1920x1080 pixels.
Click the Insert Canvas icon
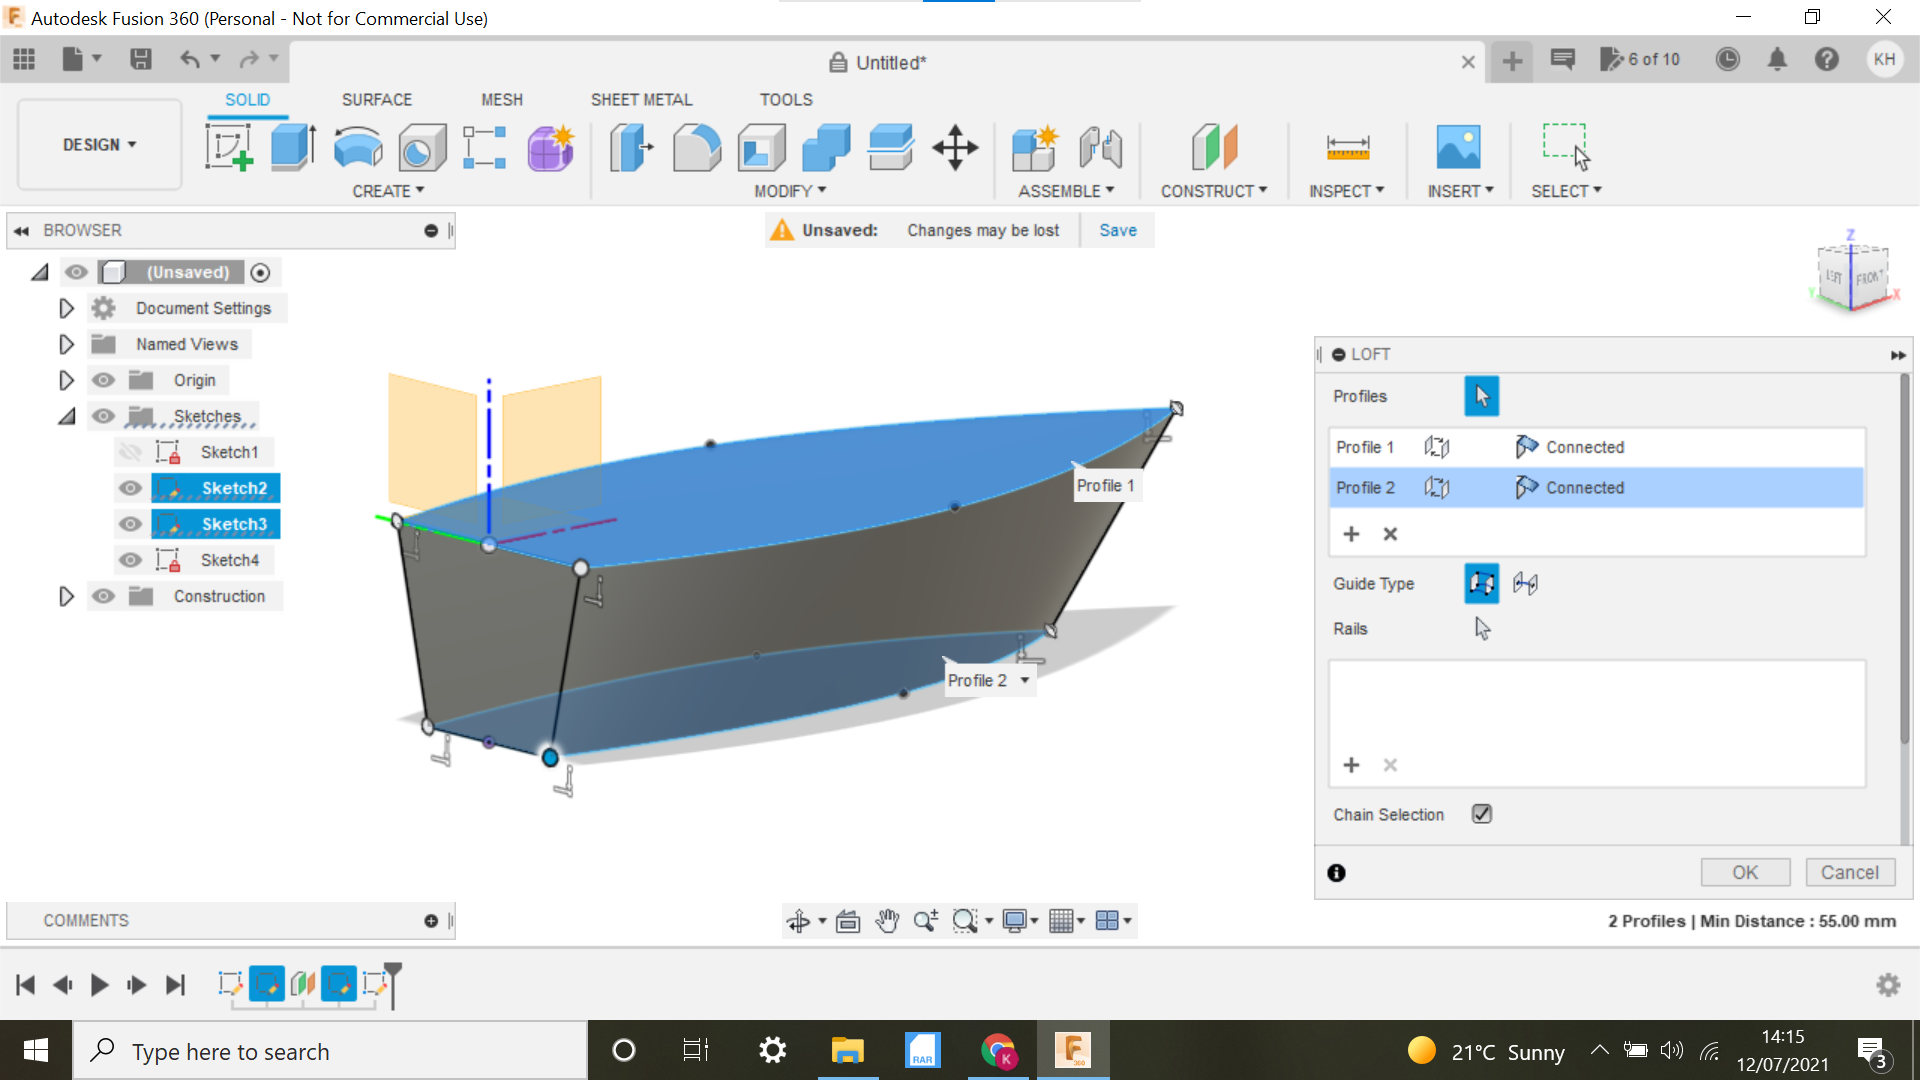coord(1459,147)
